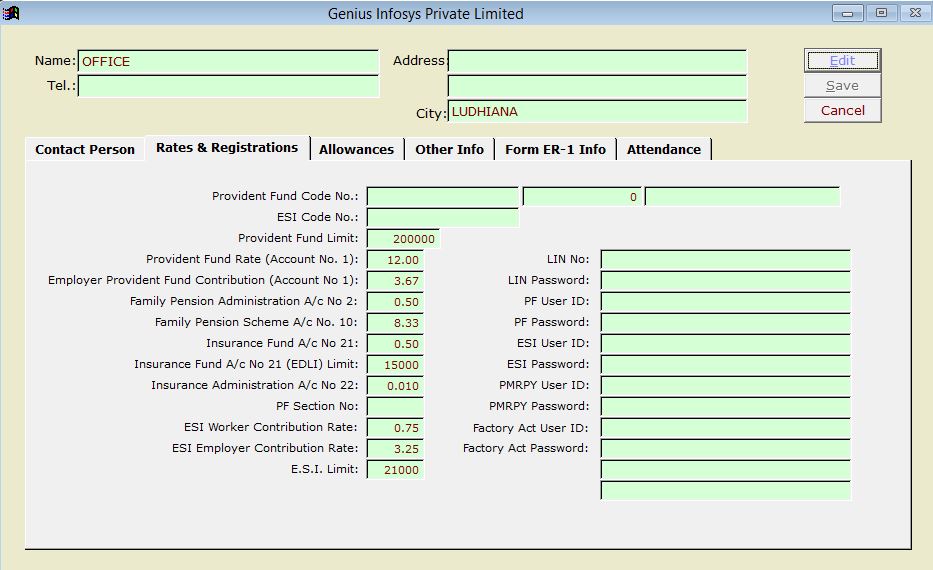Click the Cancel button
The width and height of the screenshot is (933, 570).
click(842, 110)
